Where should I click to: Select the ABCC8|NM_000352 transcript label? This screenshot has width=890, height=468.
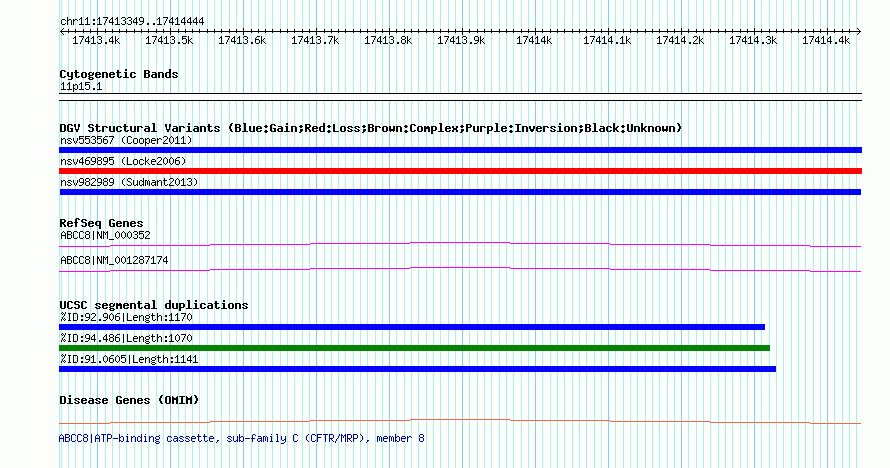(105, 236)
